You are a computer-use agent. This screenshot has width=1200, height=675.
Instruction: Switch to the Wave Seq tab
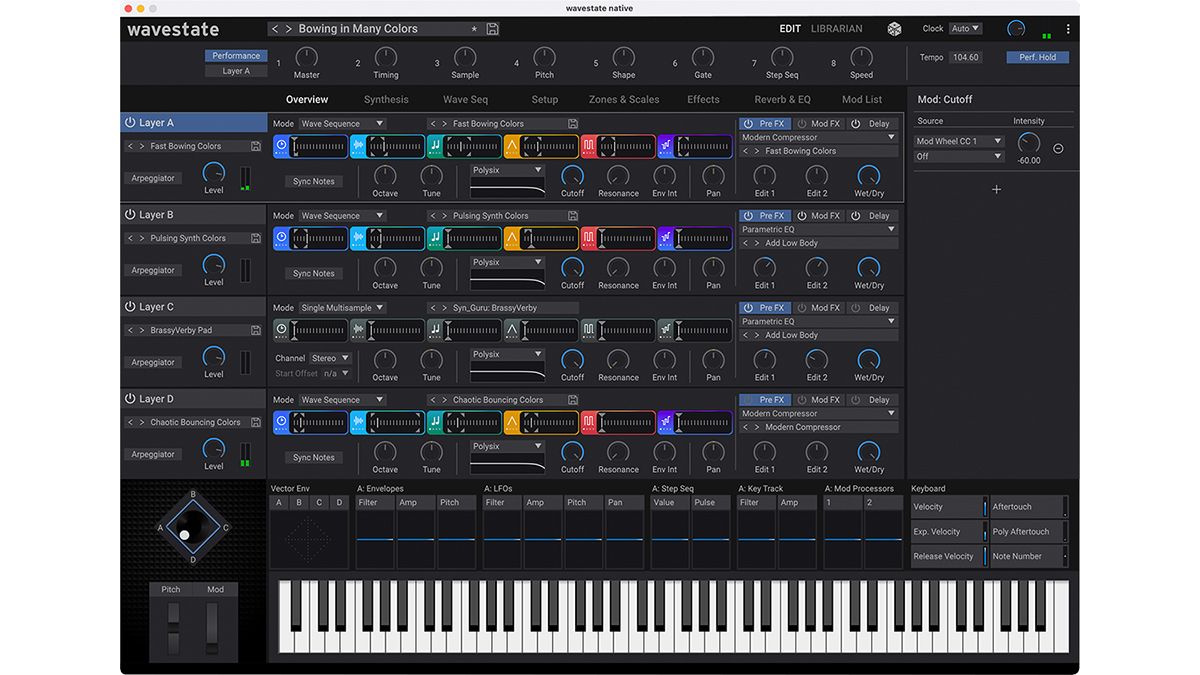465,99
